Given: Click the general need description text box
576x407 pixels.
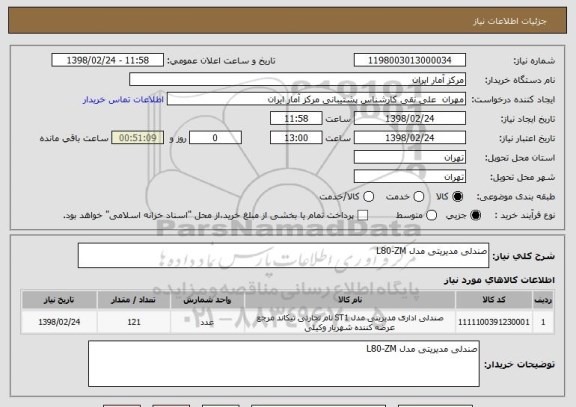Looking at the screenshot, I should click(x=283, y=255).
